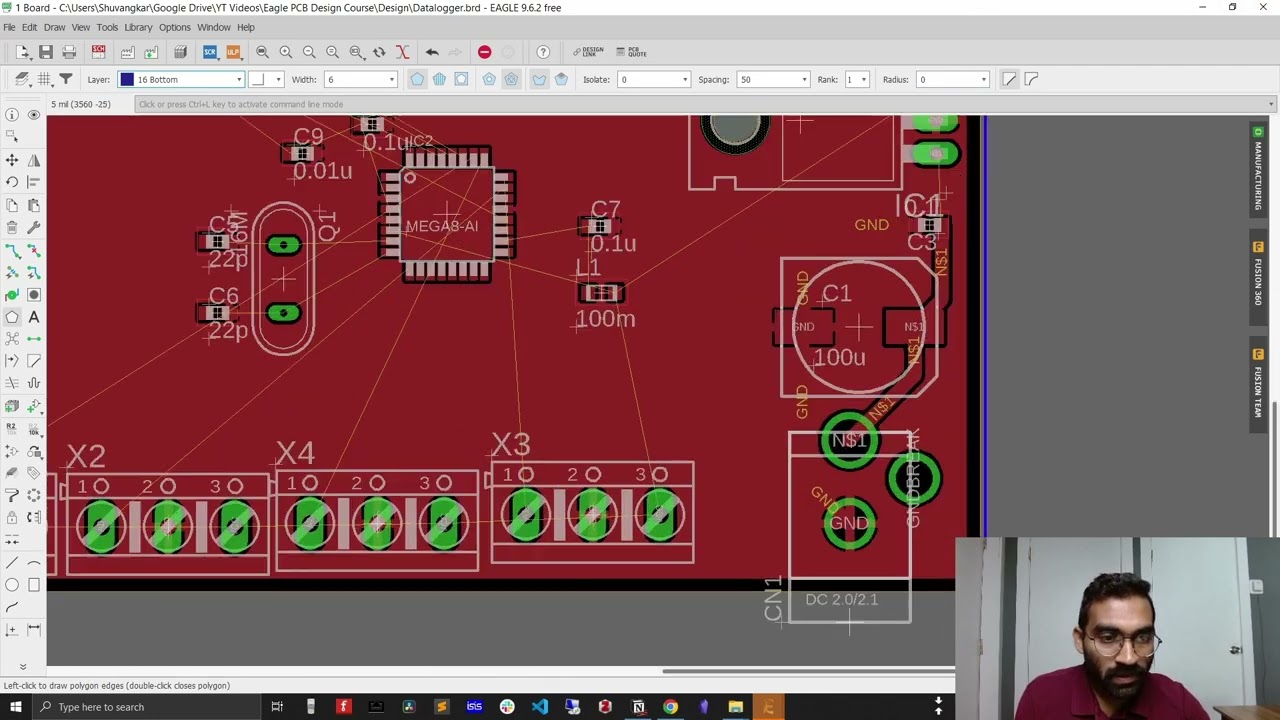
Task: Open the Edit menu
Action: (x=29, y=27)
